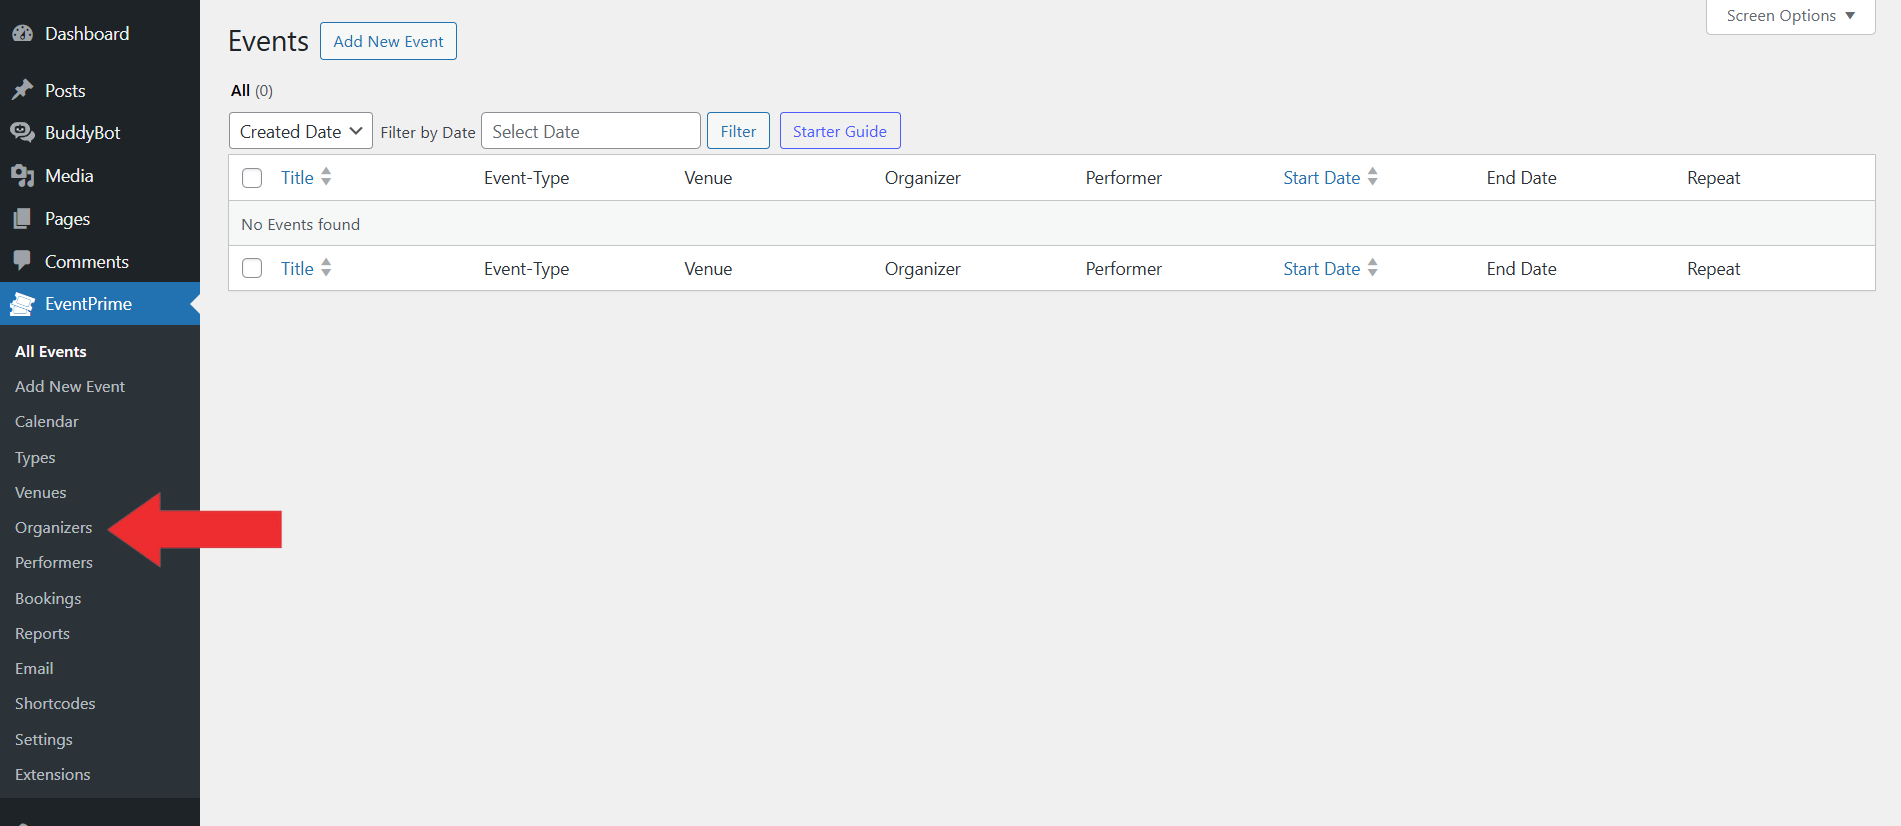The width and height of the screenshot is (1901, 826).
Task: Check the select-all box in table footer
Action: 252,269
